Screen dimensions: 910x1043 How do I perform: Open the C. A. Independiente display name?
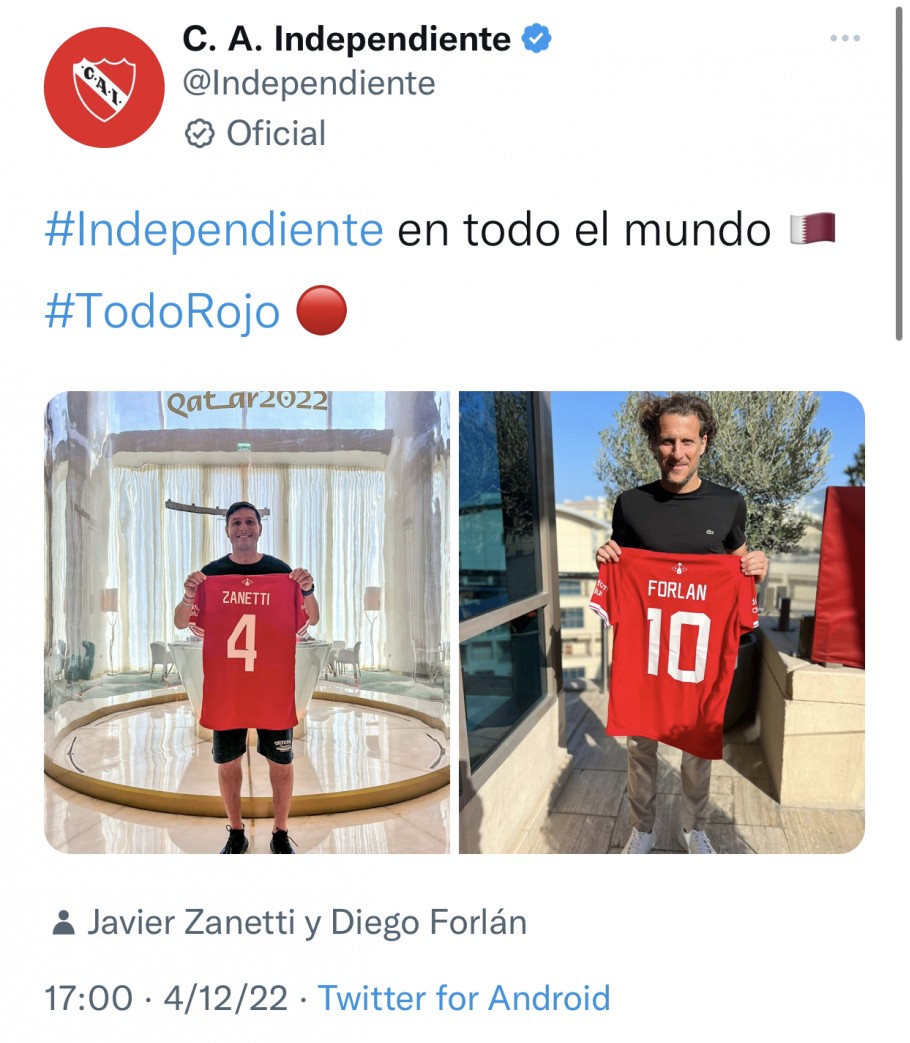[346, 39]
